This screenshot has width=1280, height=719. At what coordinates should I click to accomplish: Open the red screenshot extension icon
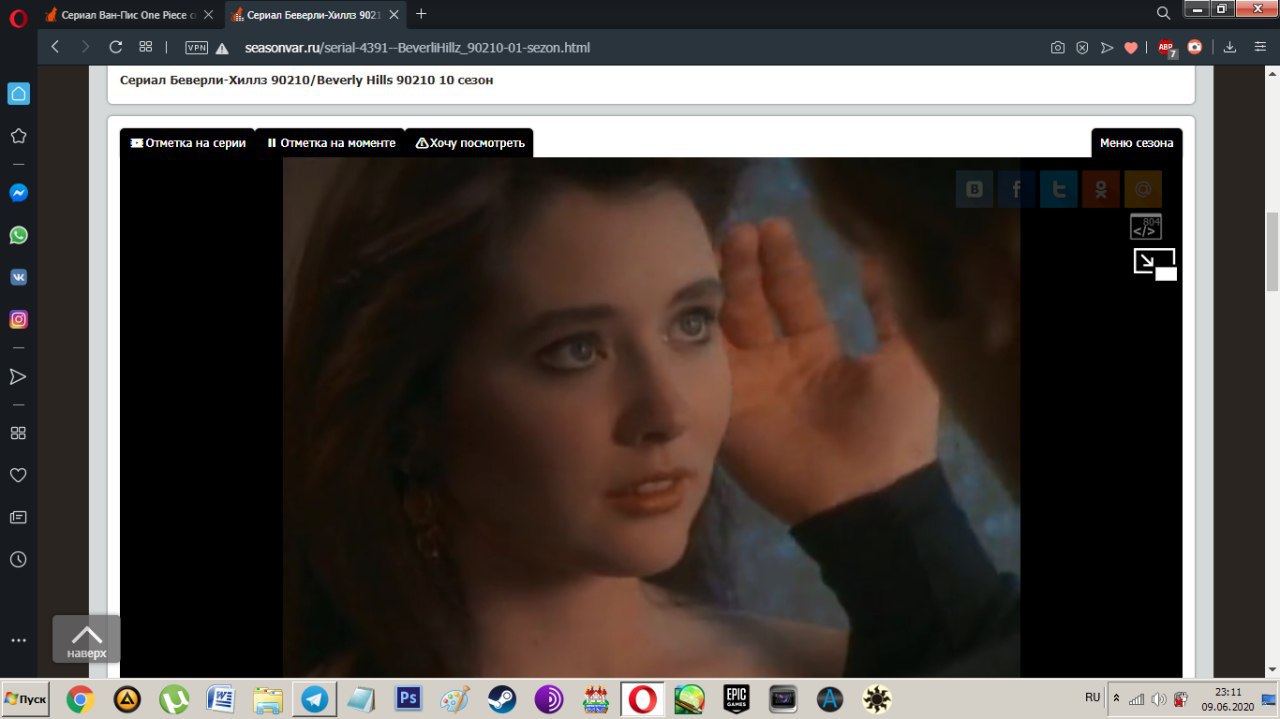click(x=1194, y=47)
